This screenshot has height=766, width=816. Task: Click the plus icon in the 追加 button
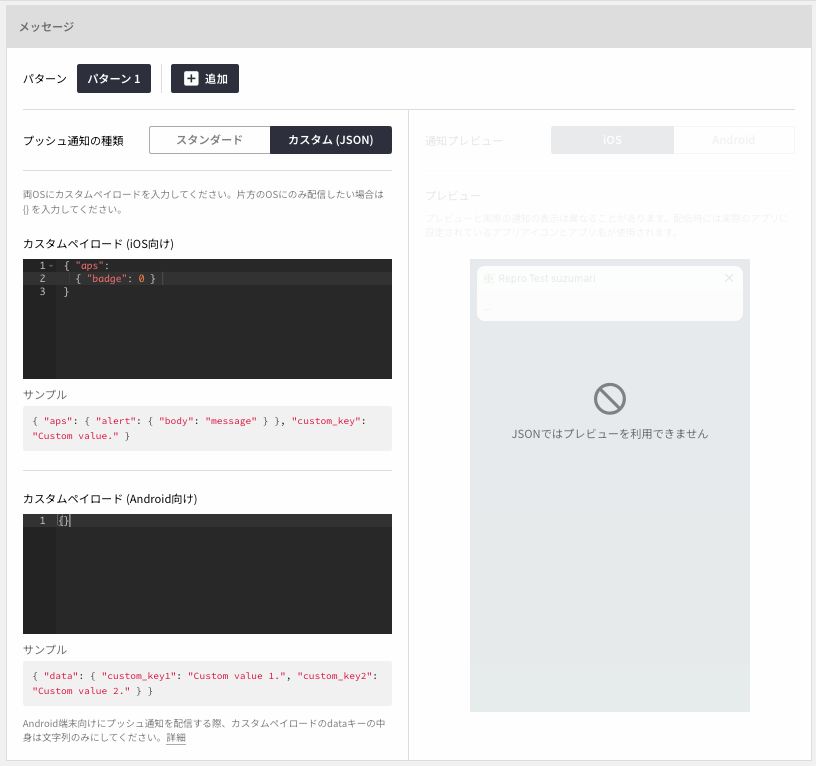[192, 79]
